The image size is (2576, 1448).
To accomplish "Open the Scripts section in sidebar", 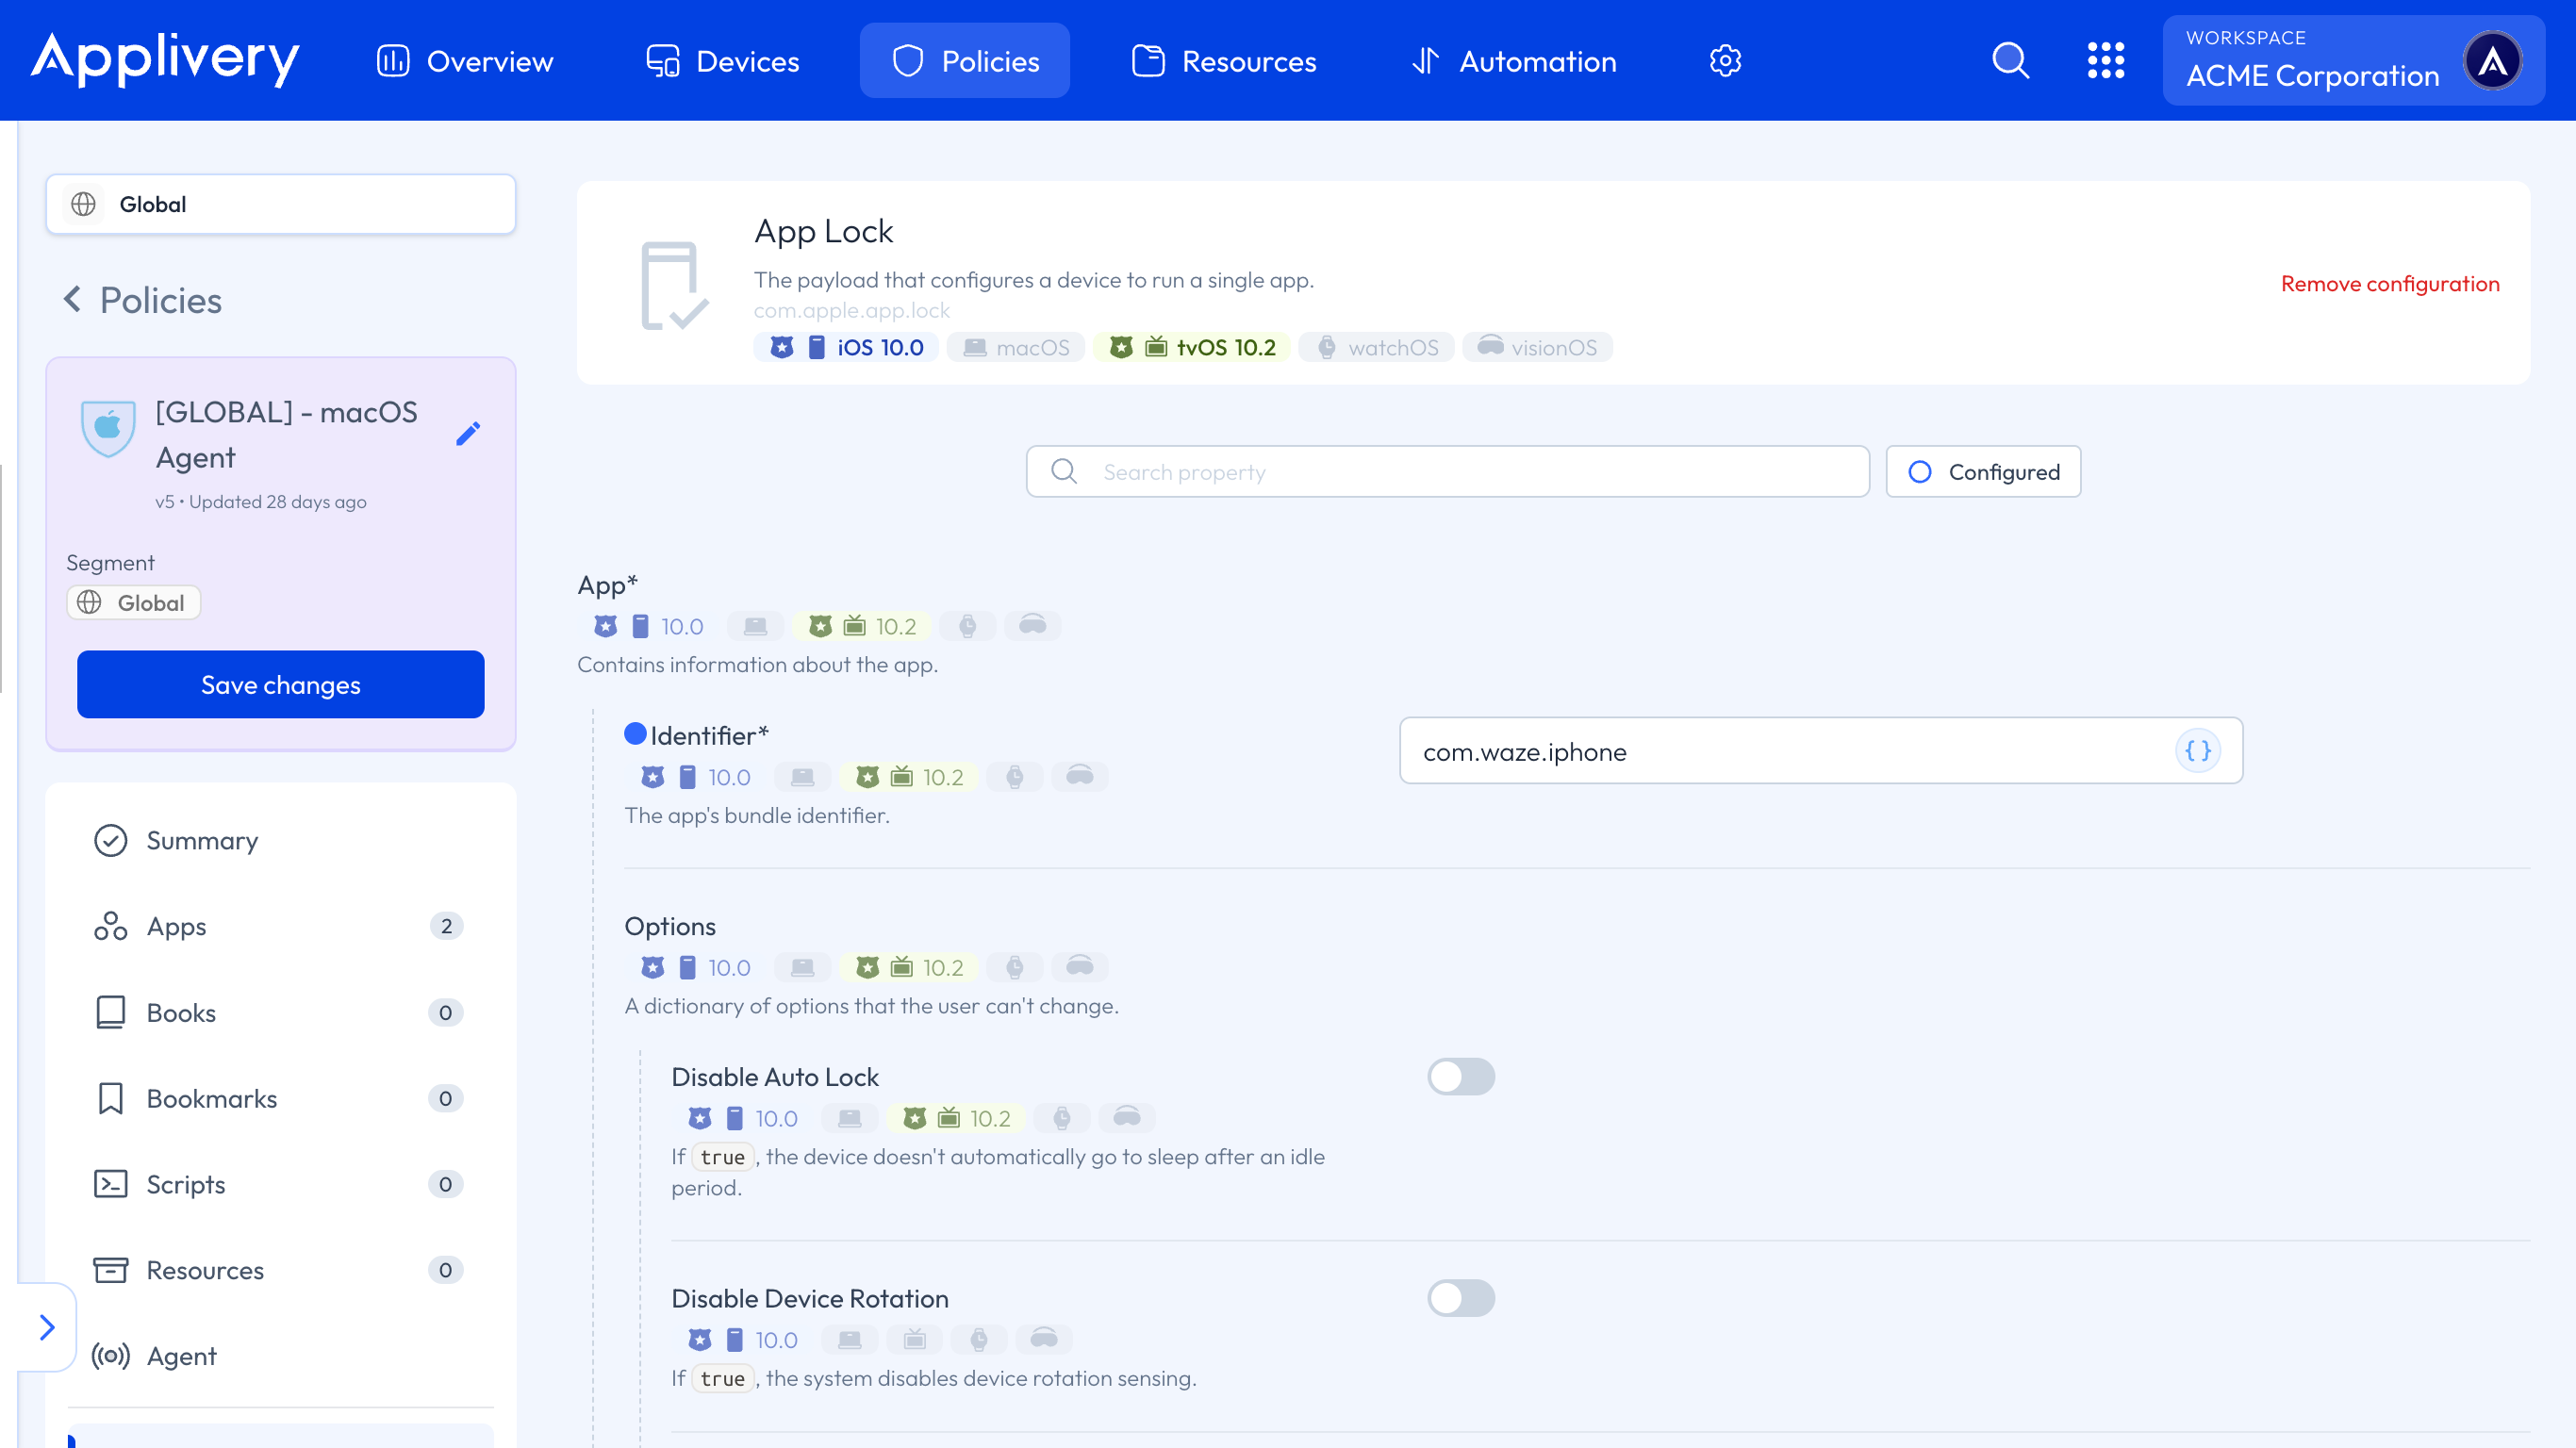I will click(185, 1184).
